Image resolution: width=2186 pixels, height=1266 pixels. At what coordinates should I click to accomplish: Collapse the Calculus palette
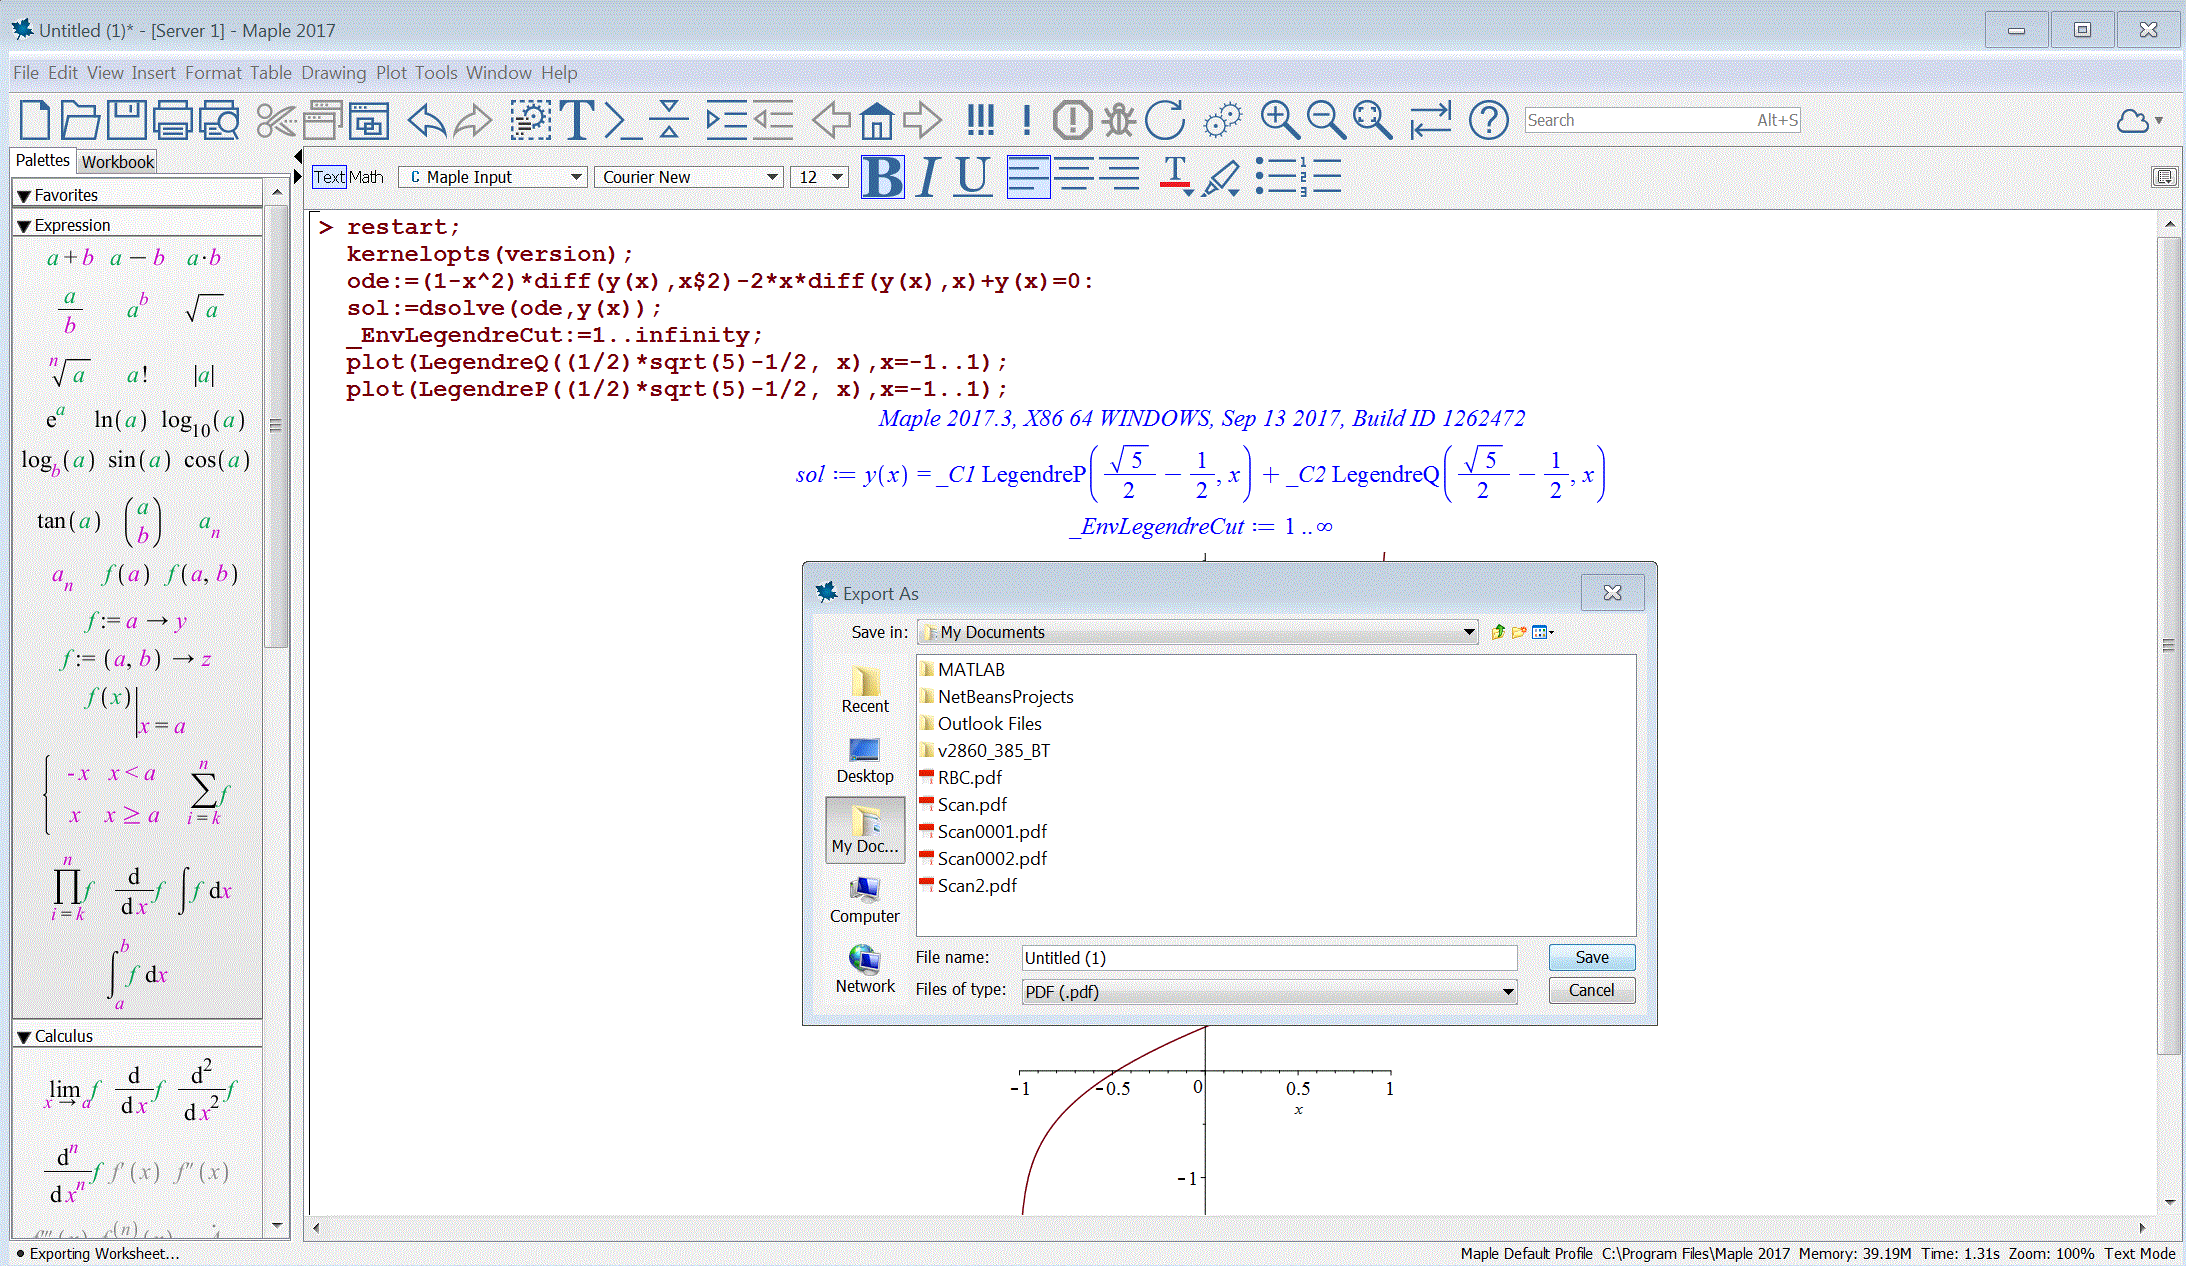click(24, 1037)
